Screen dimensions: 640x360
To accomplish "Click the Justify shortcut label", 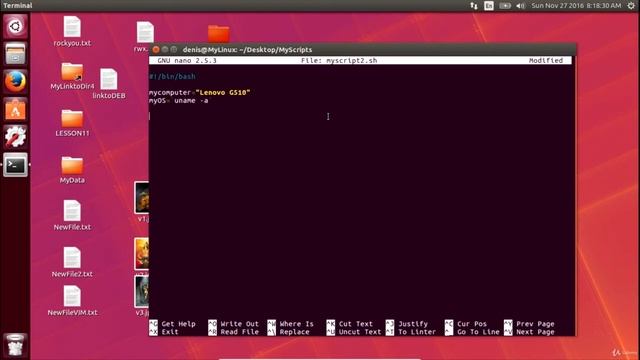I will (x=413, y=324).
